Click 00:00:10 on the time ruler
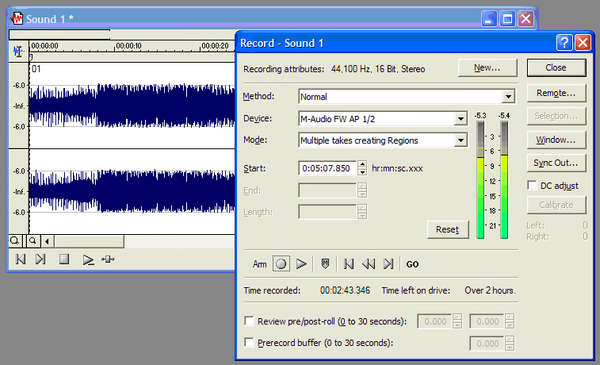This screenshot has height=365, width=600. pyautogui.click(x=129, y=46)
